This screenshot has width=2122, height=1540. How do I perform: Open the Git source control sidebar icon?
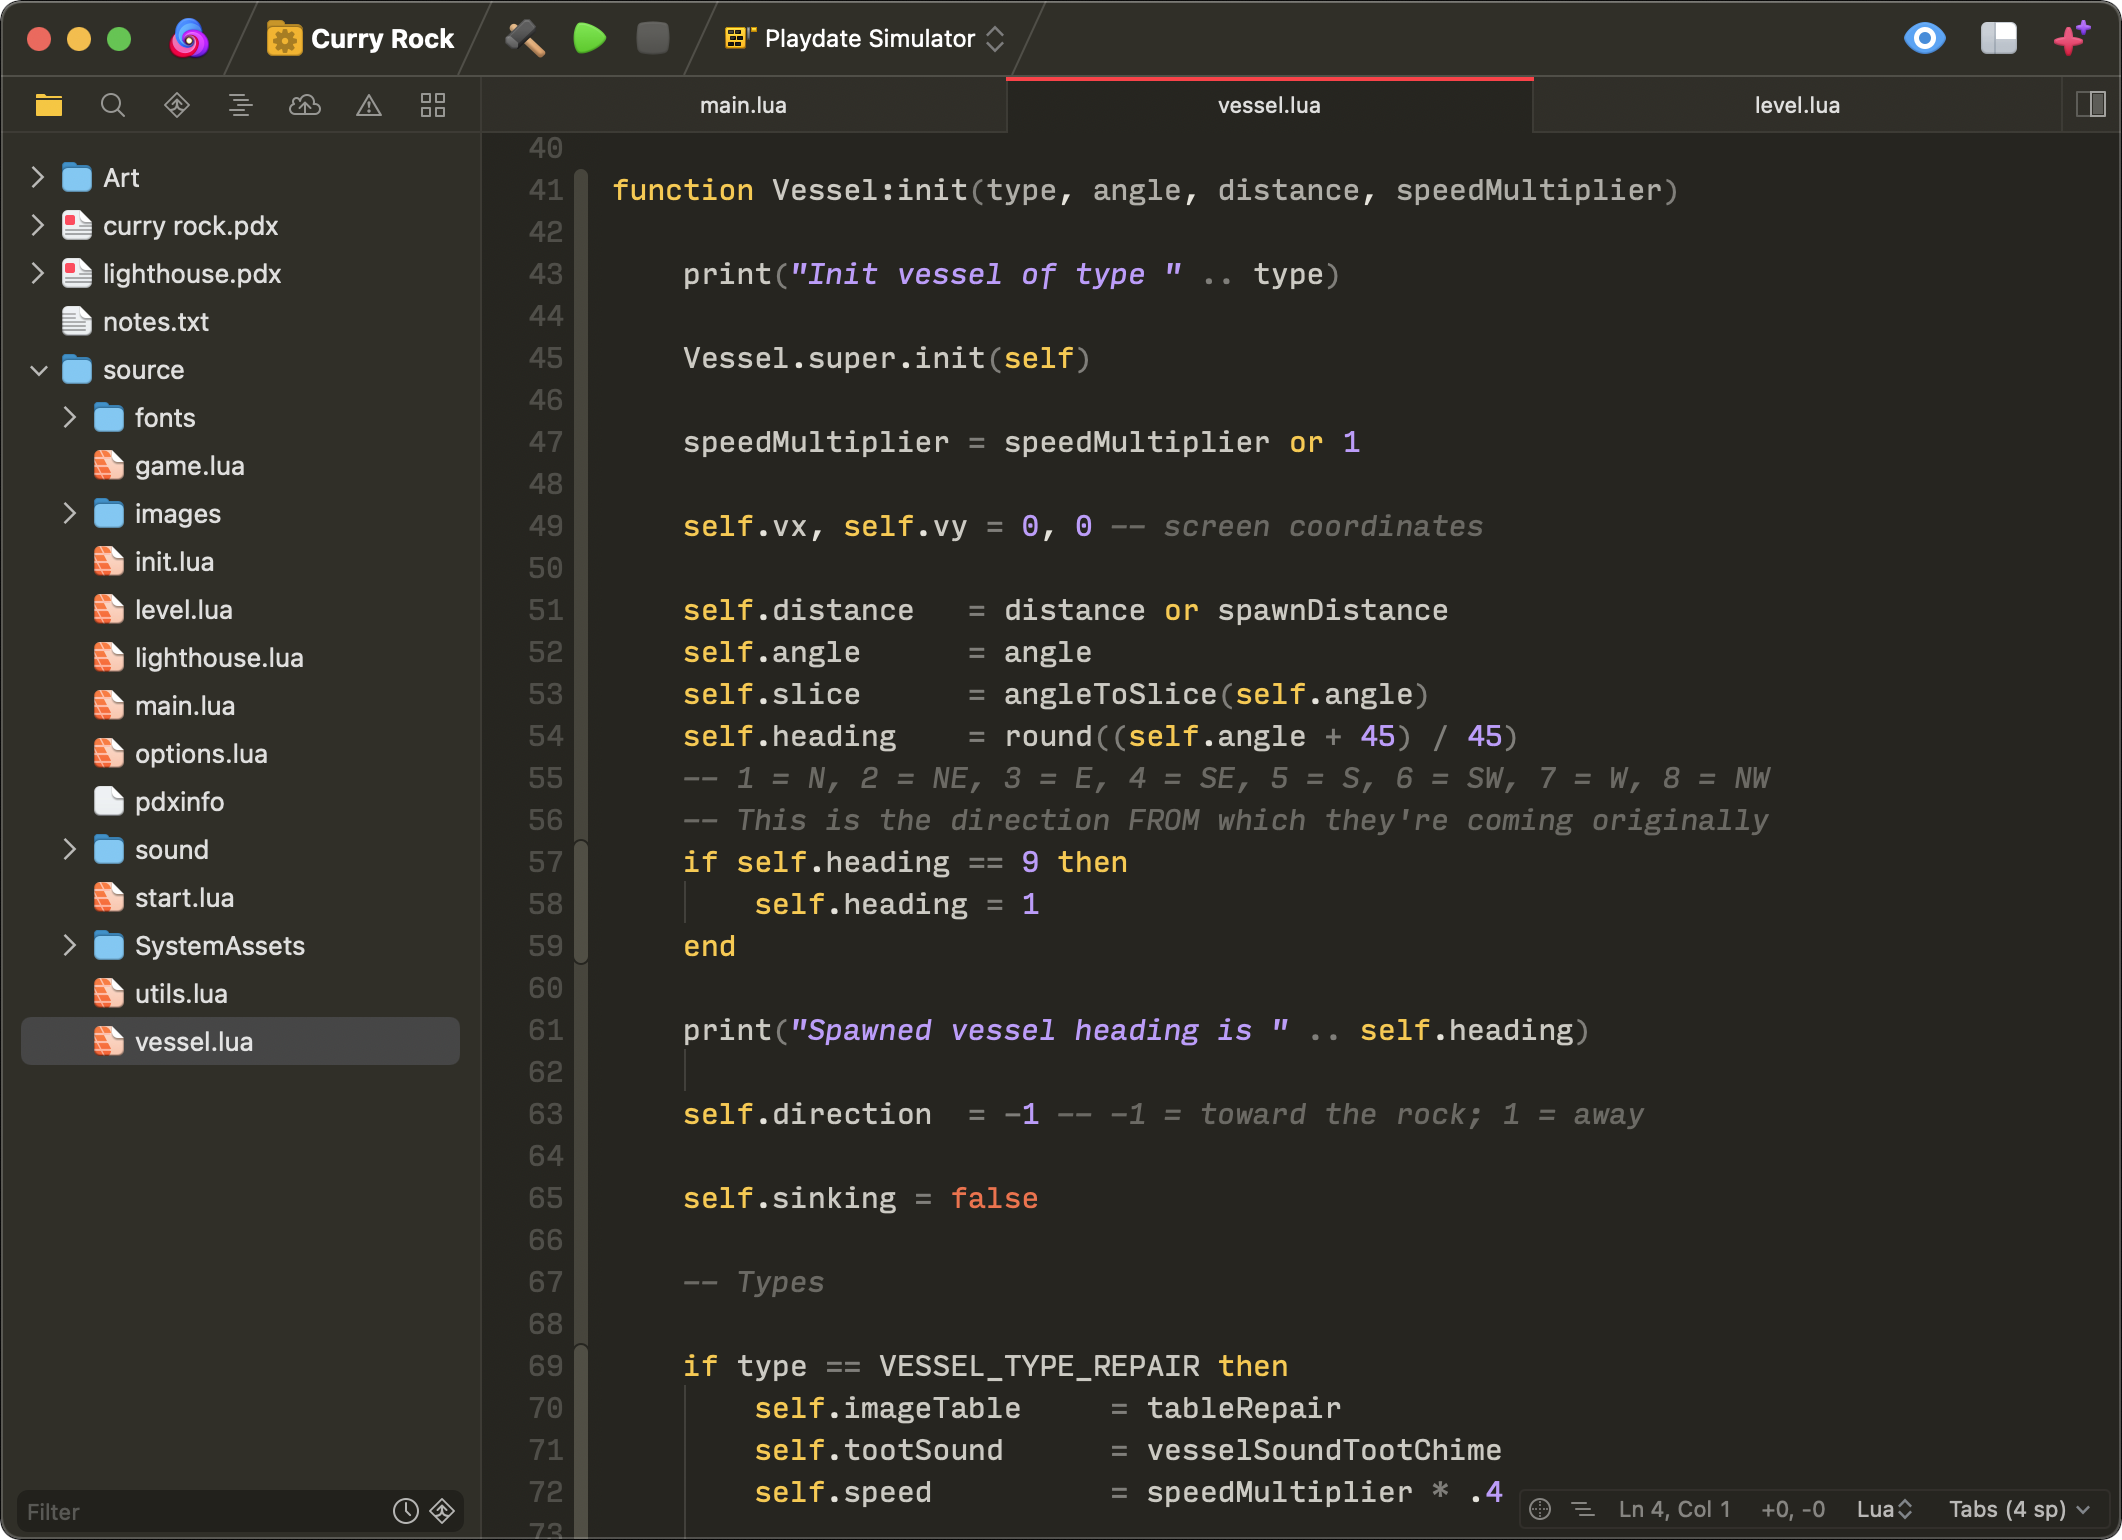(x=177, y=105)
